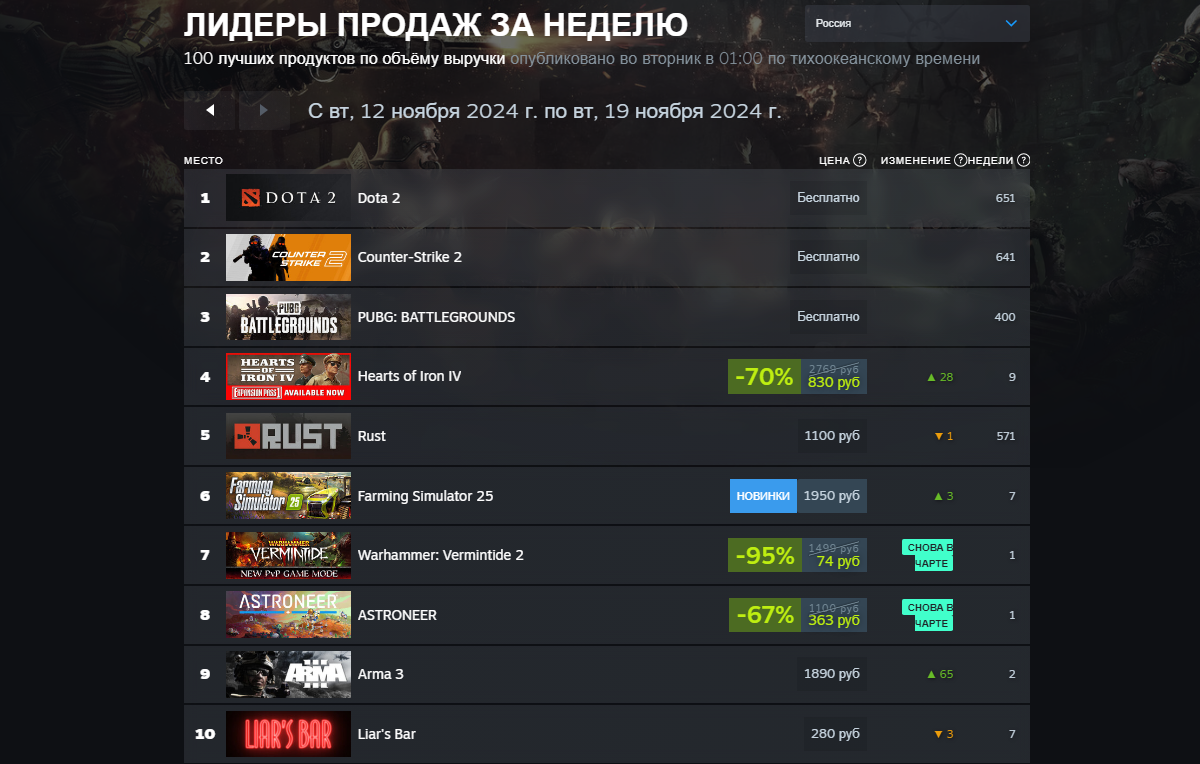This screenshot has width=1200, height=764.
Task: Open the Liar's Bar neon thumbnail
Action: pyautogui.click(x=288, y=734)
